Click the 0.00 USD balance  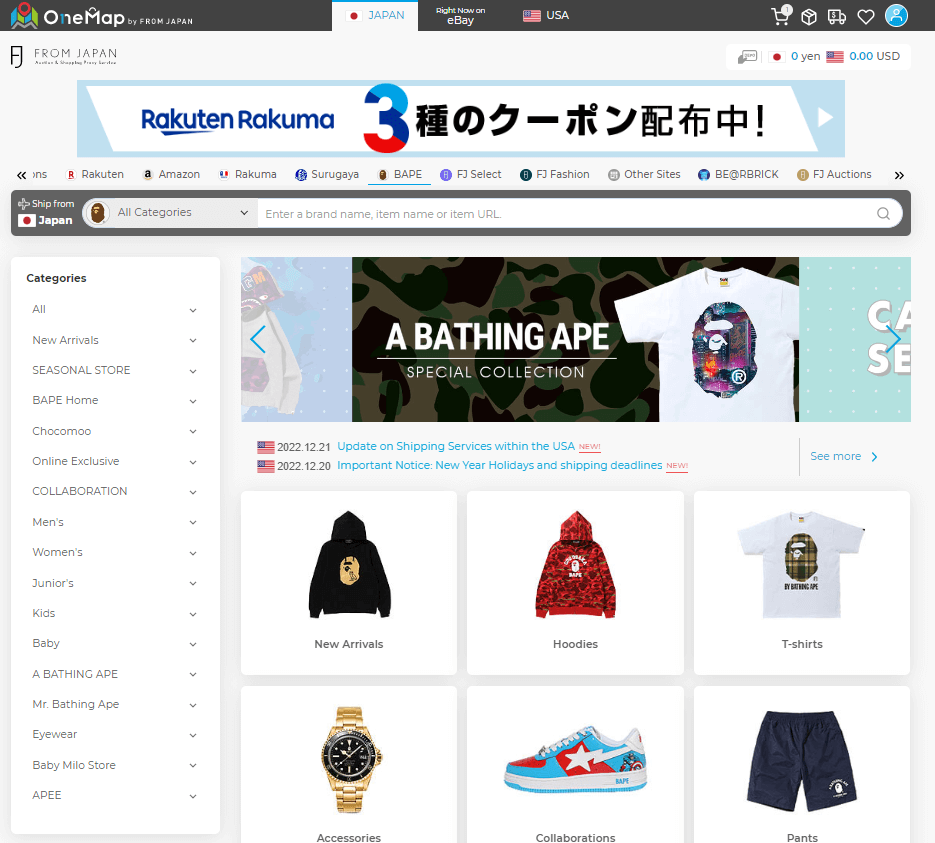pos(874,57)
